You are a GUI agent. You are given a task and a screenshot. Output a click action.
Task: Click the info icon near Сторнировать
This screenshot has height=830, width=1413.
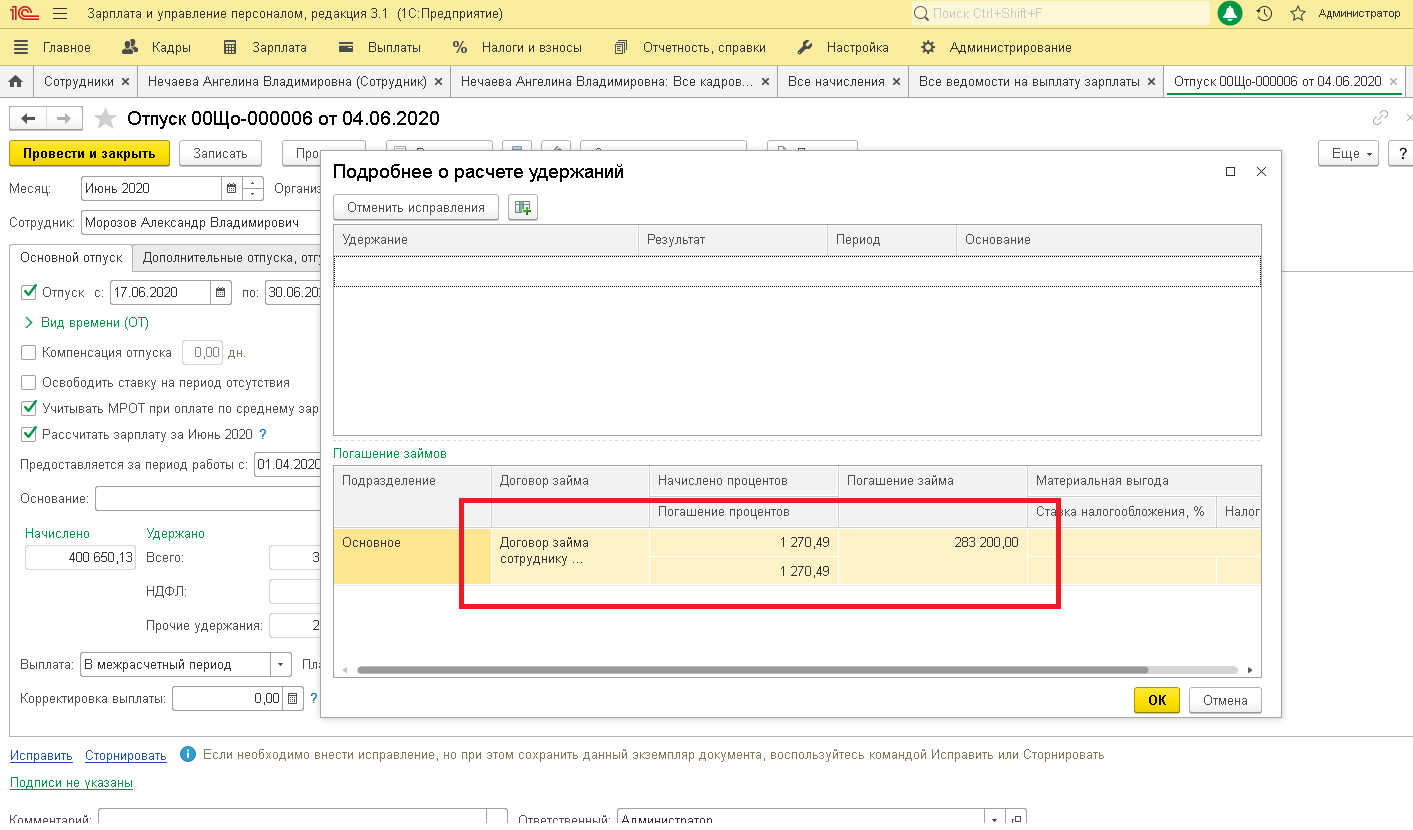point(186,755)
